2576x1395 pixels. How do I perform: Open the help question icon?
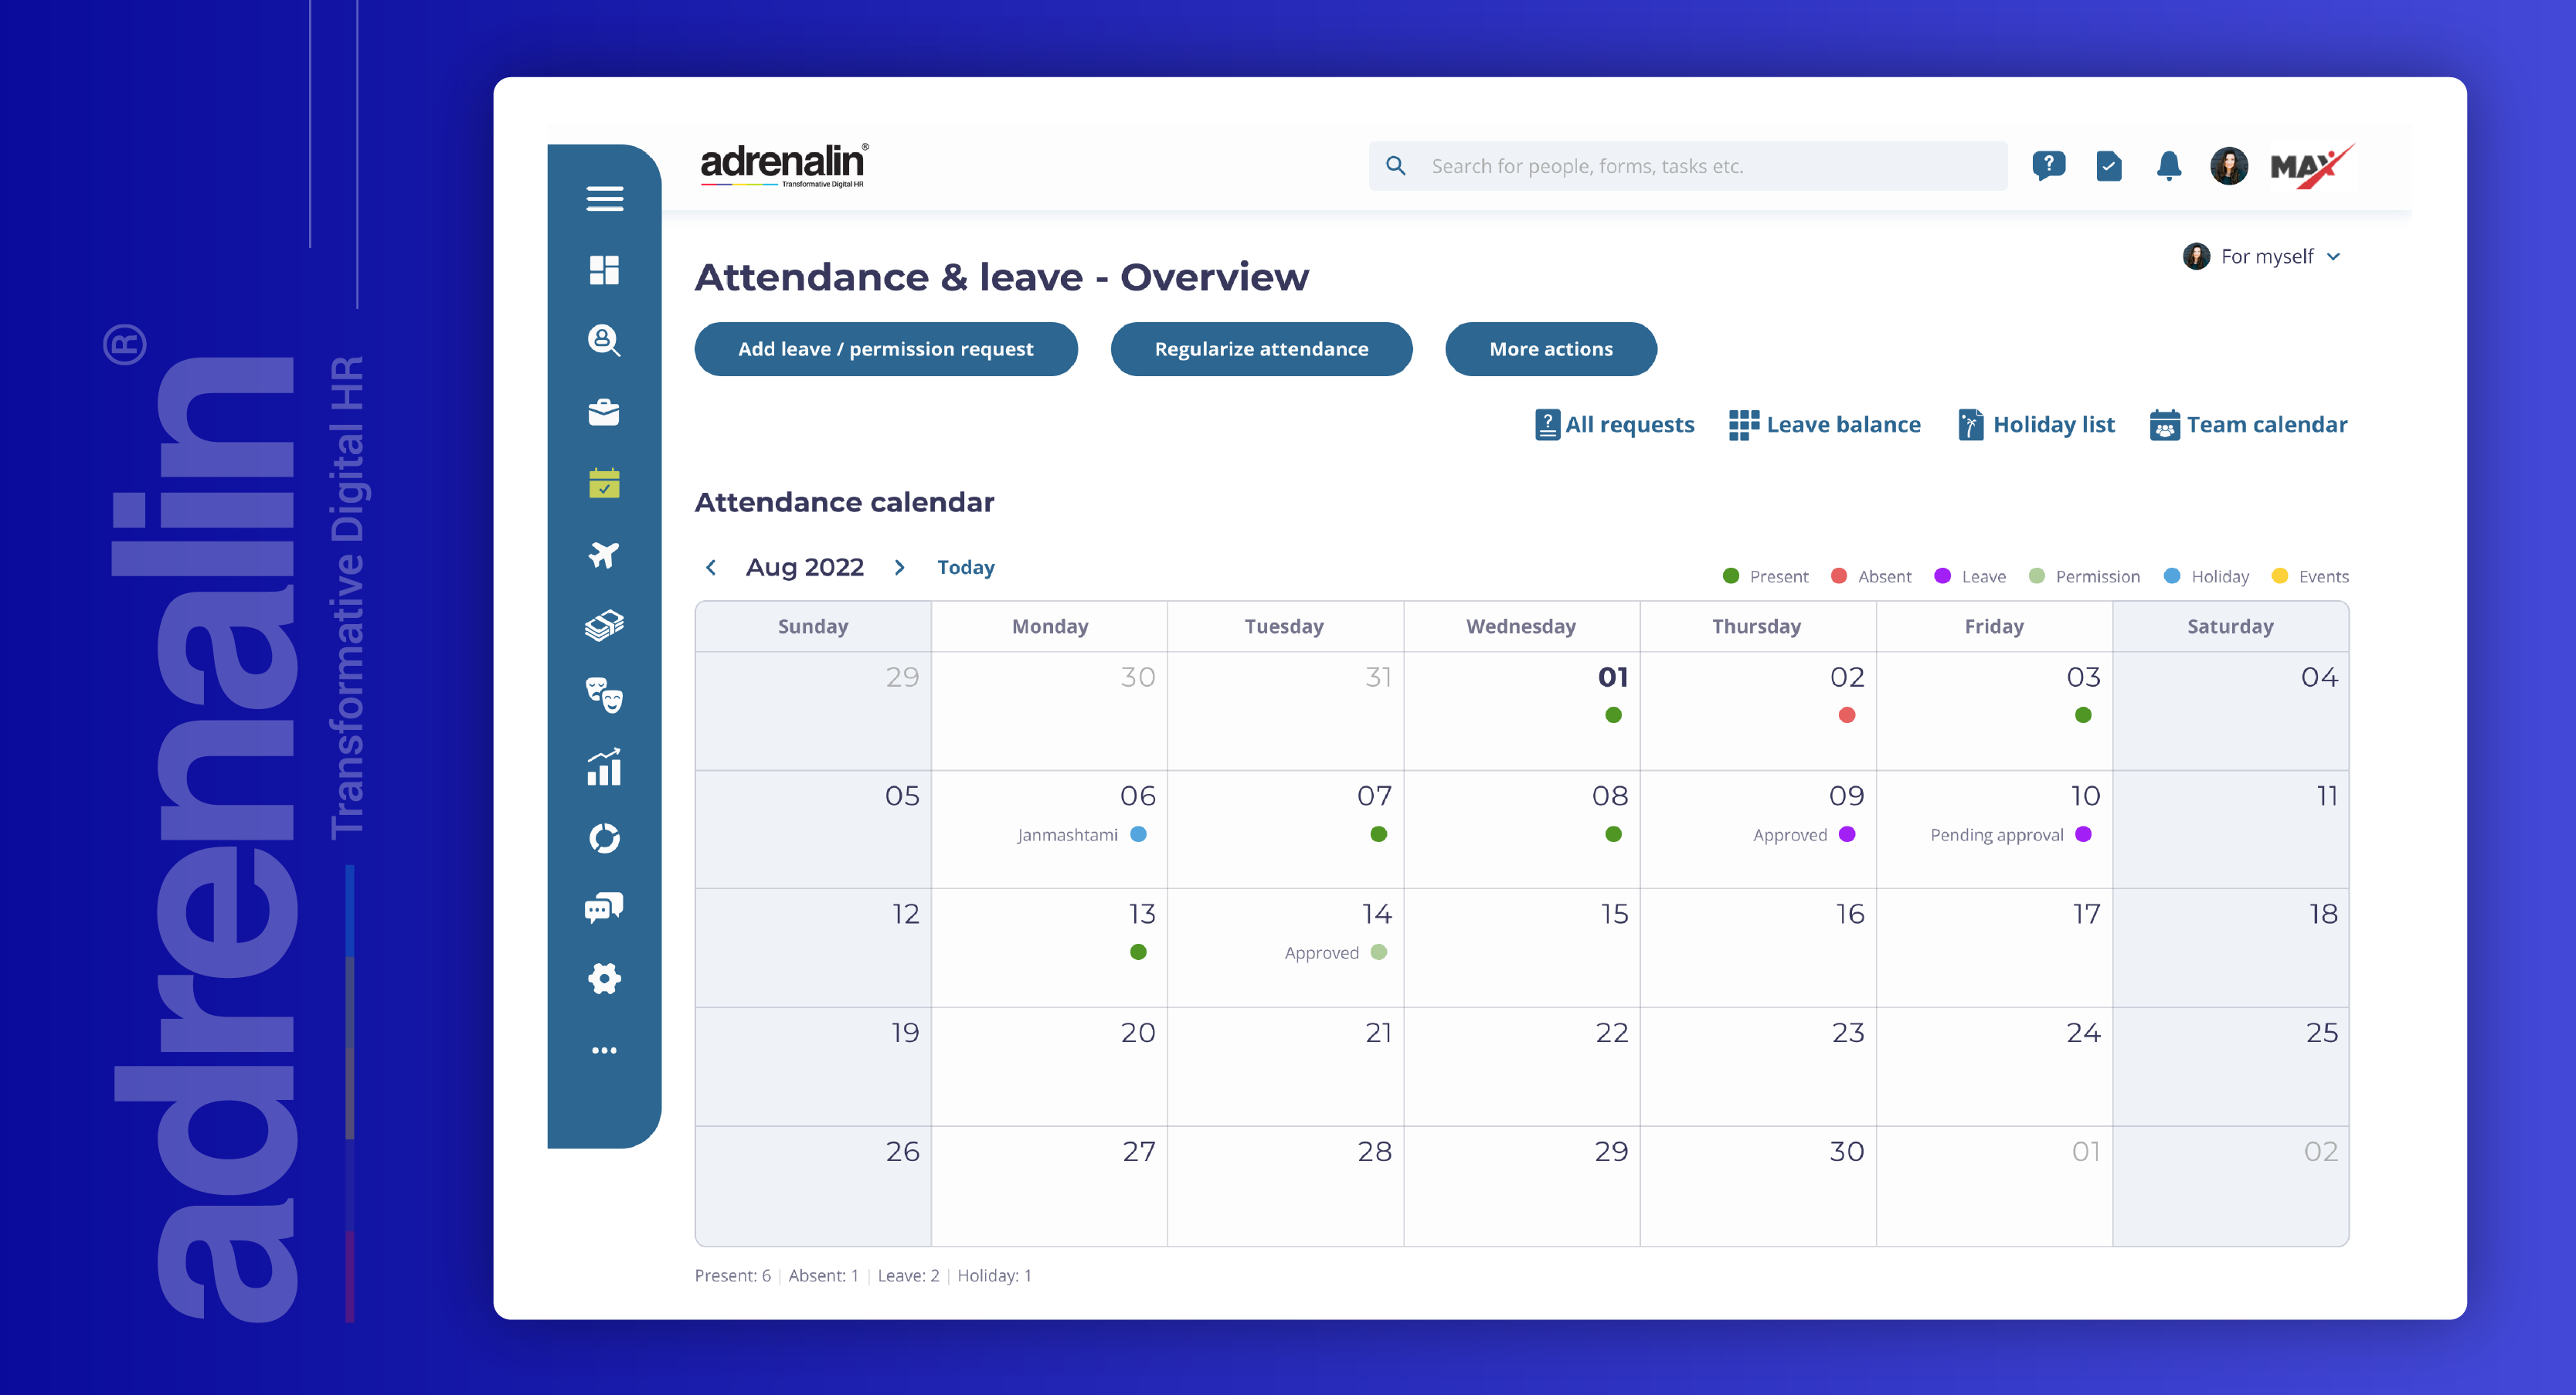pos(2049,166)
